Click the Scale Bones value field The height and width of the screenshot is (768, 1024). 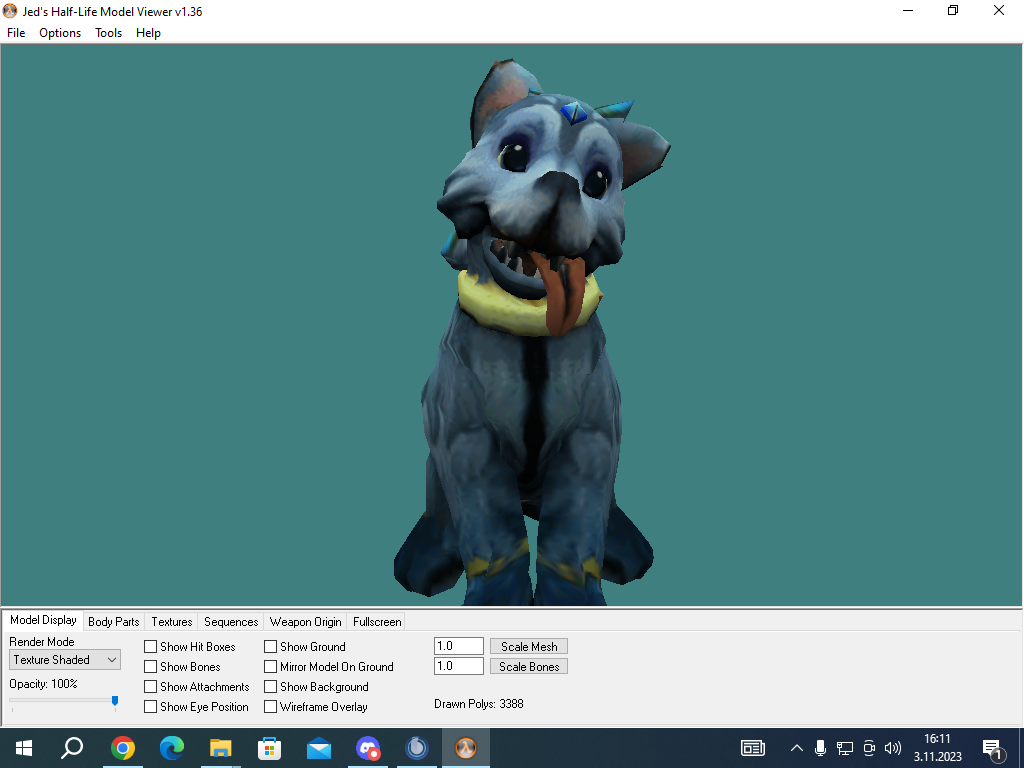[x=458, y=666]
